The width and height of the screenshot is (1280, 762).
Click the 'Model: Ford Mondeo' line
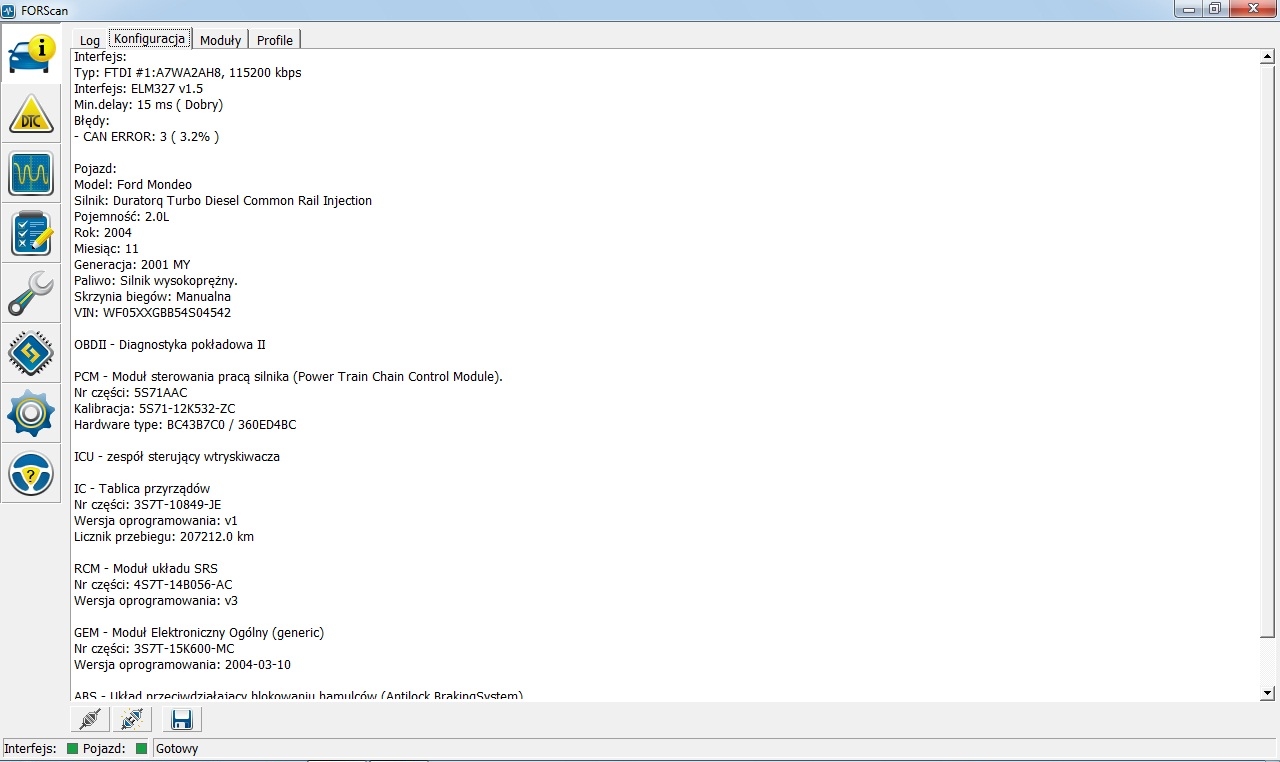(x=133, y=185)
